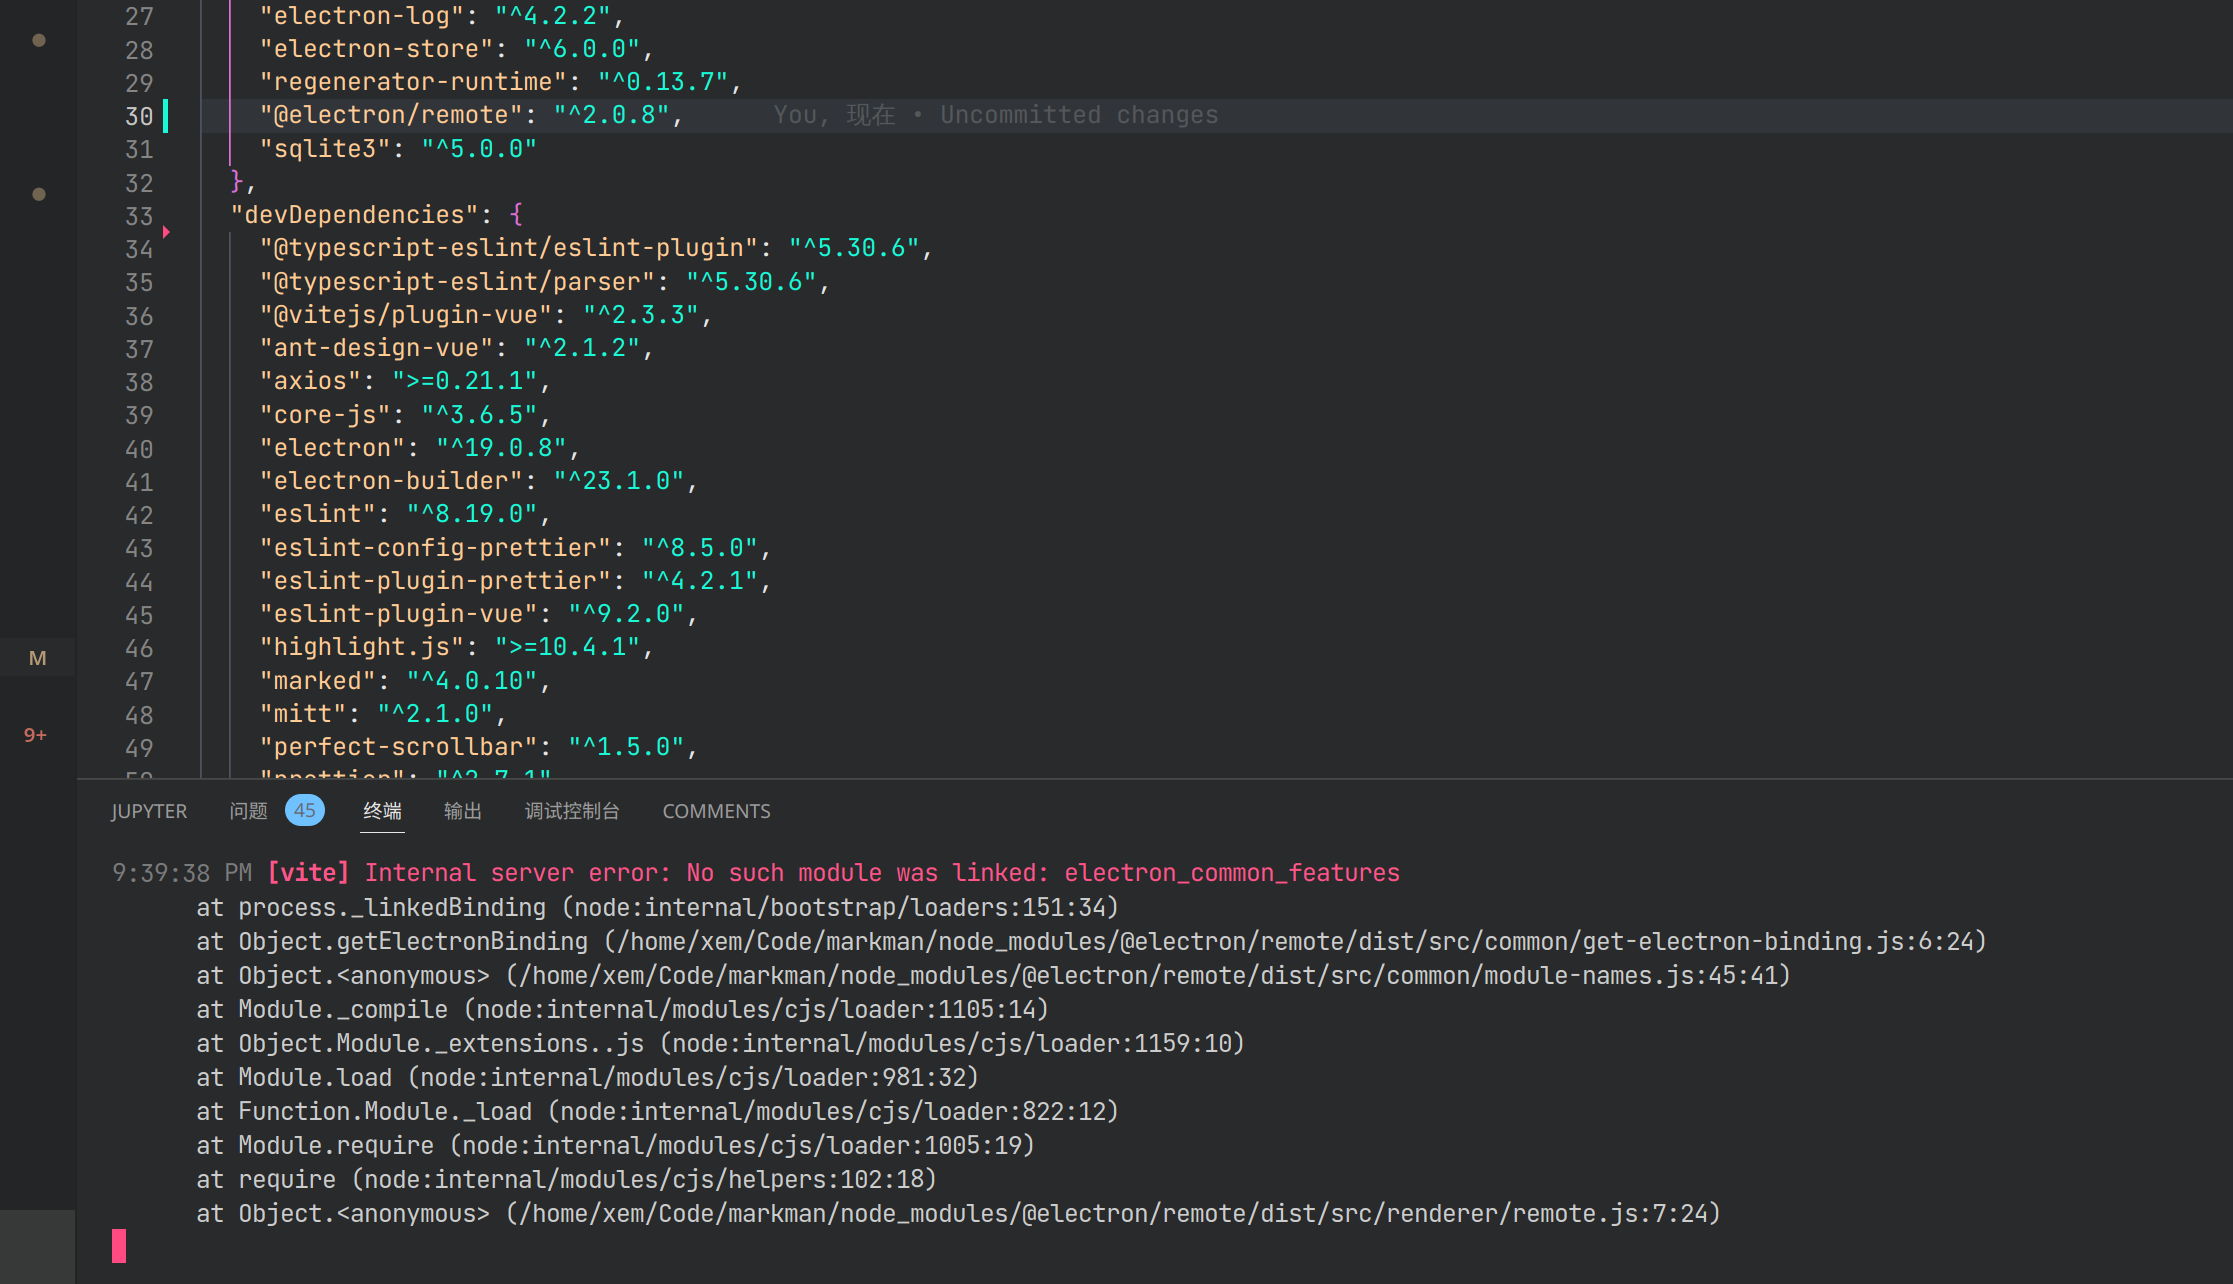
Task: Open the JUPYTER panel tab
Action: [148, 810]
